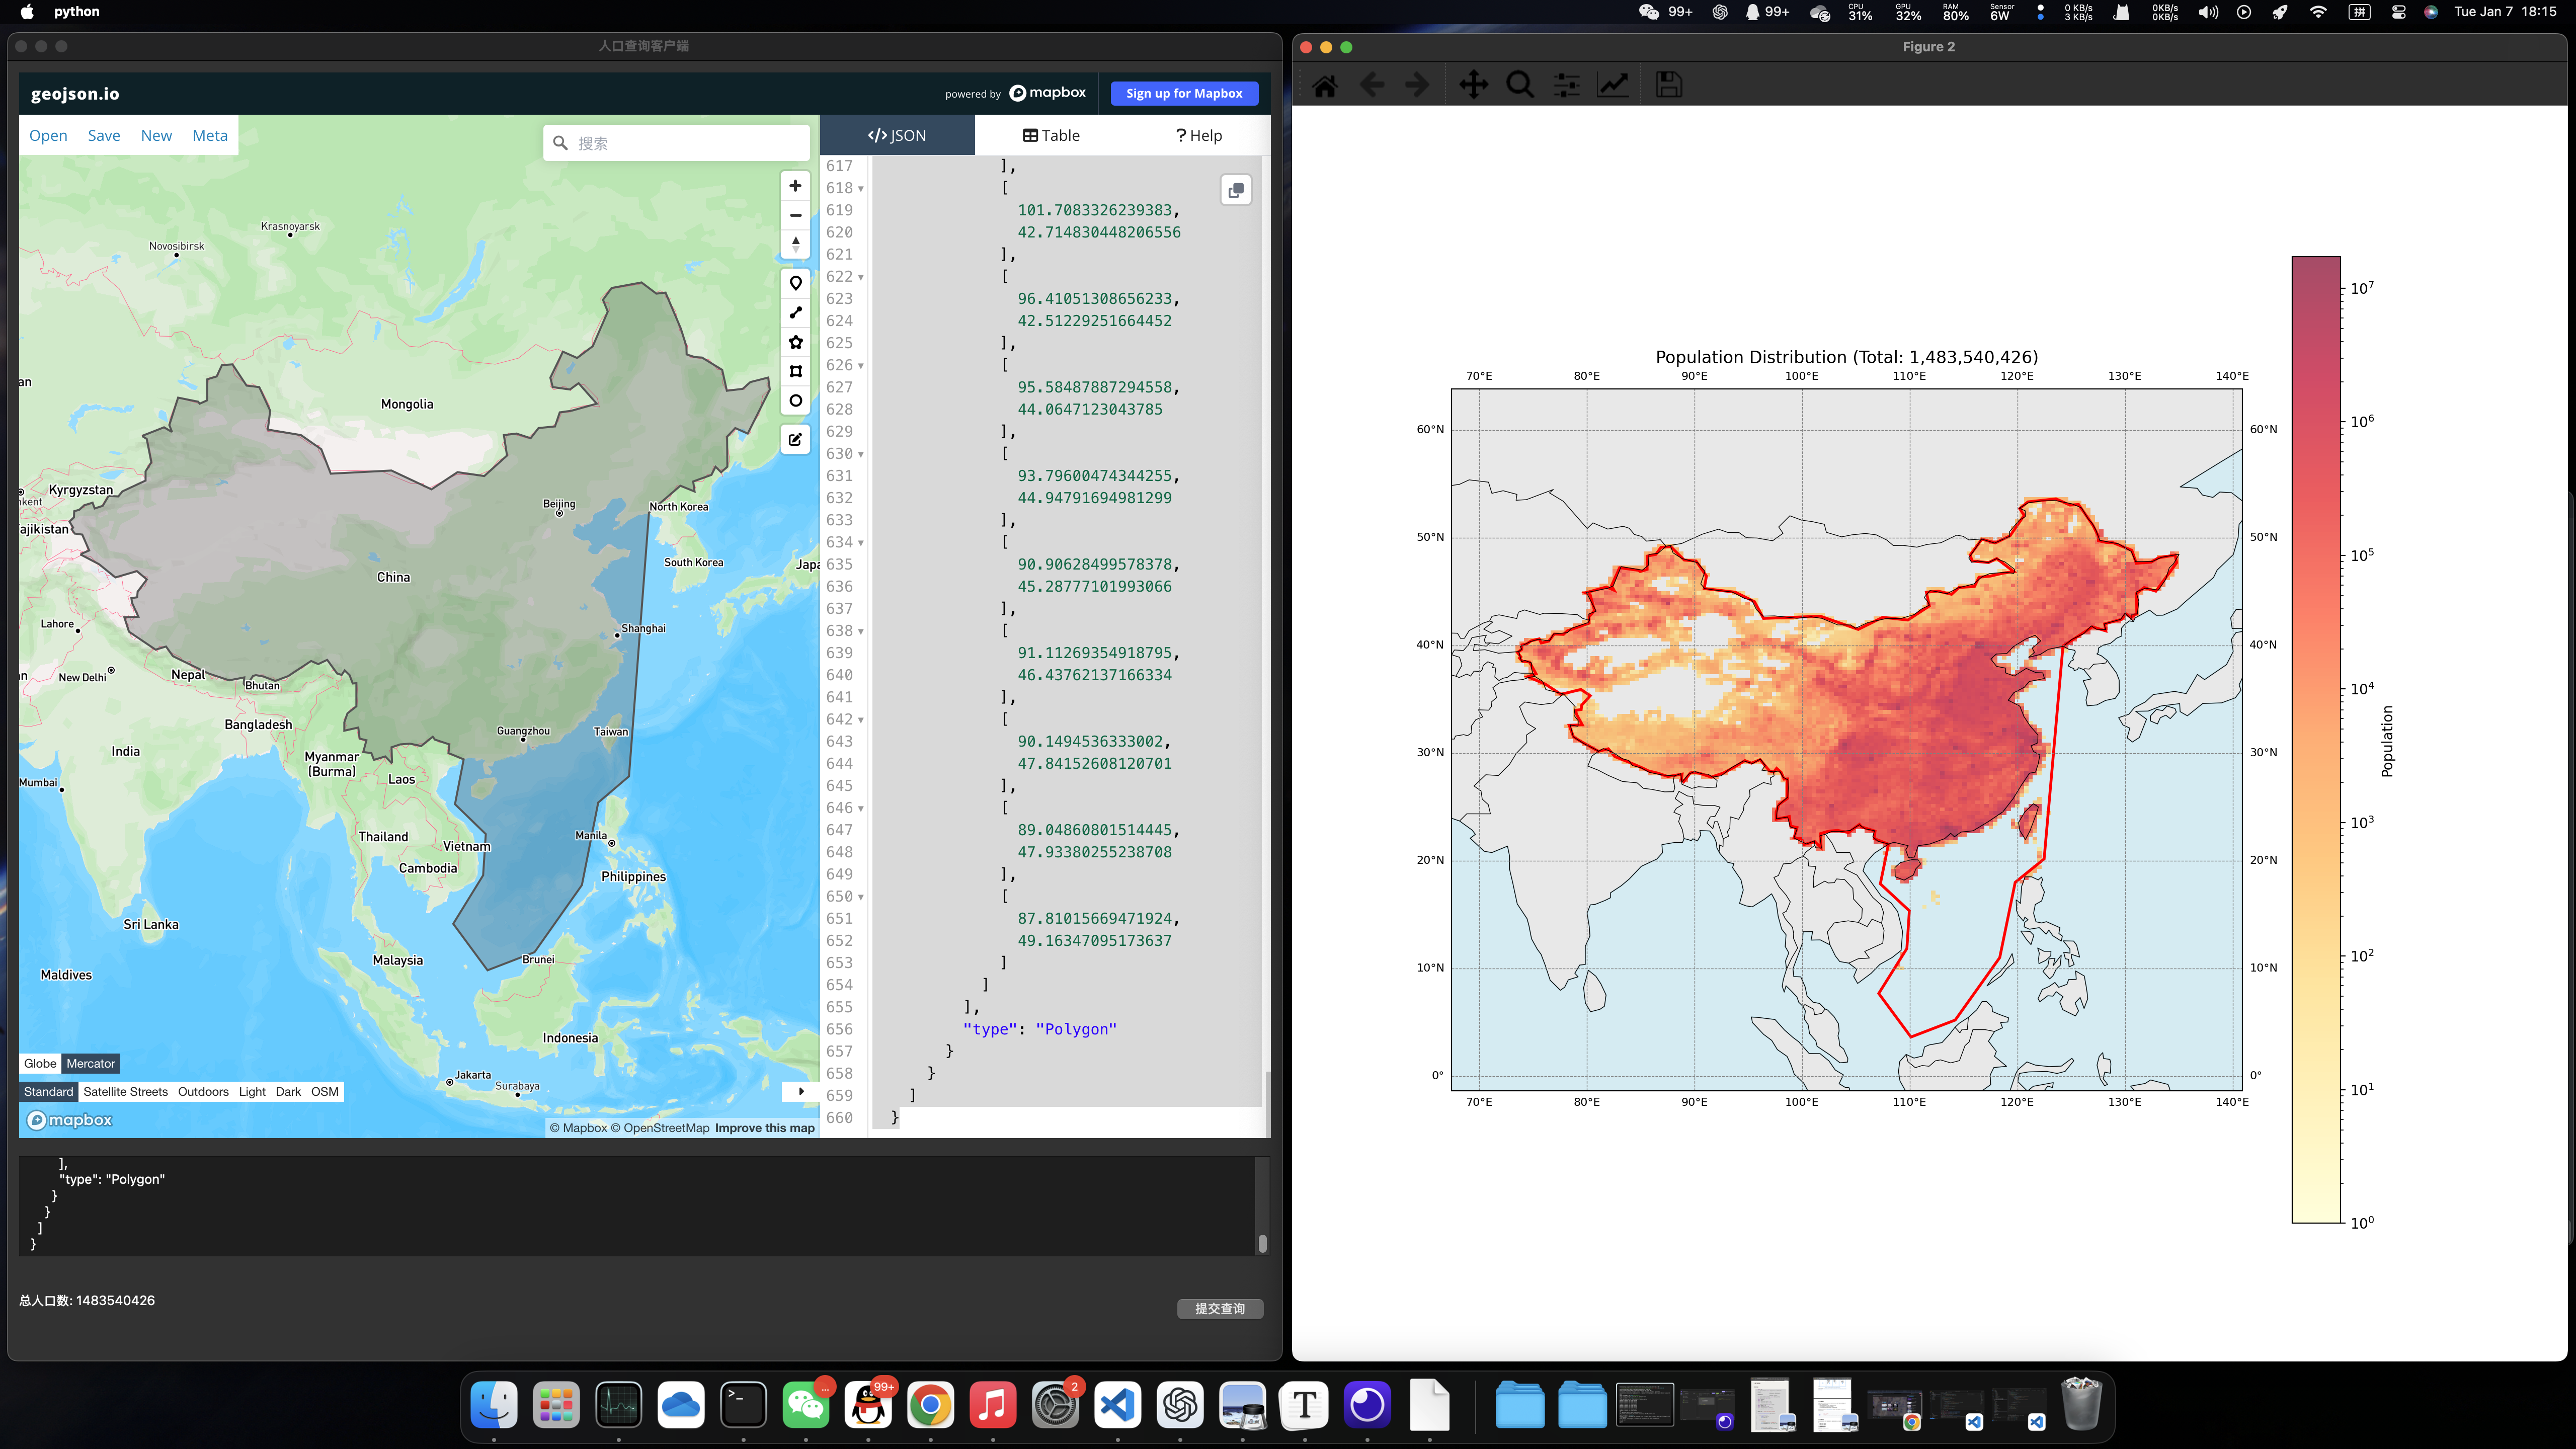Click the Sign up for Mapbox button

(x=1184, y=93)
